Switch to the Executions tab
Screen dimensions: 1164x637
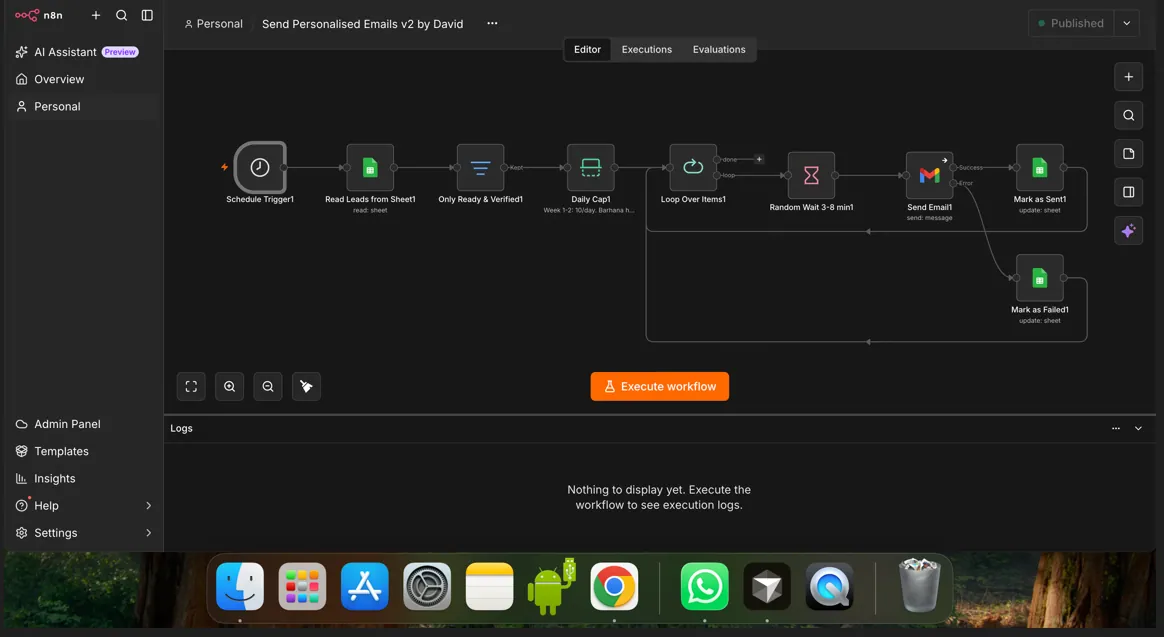pyautogui.click(x=647, y=50)
